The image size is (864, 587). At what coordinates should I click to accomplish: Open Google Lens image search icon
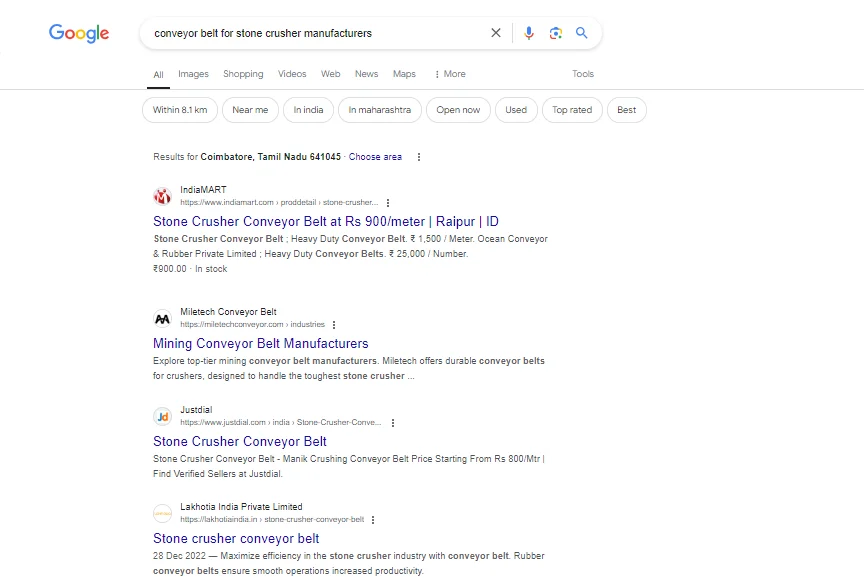click(x=555, y=33)
